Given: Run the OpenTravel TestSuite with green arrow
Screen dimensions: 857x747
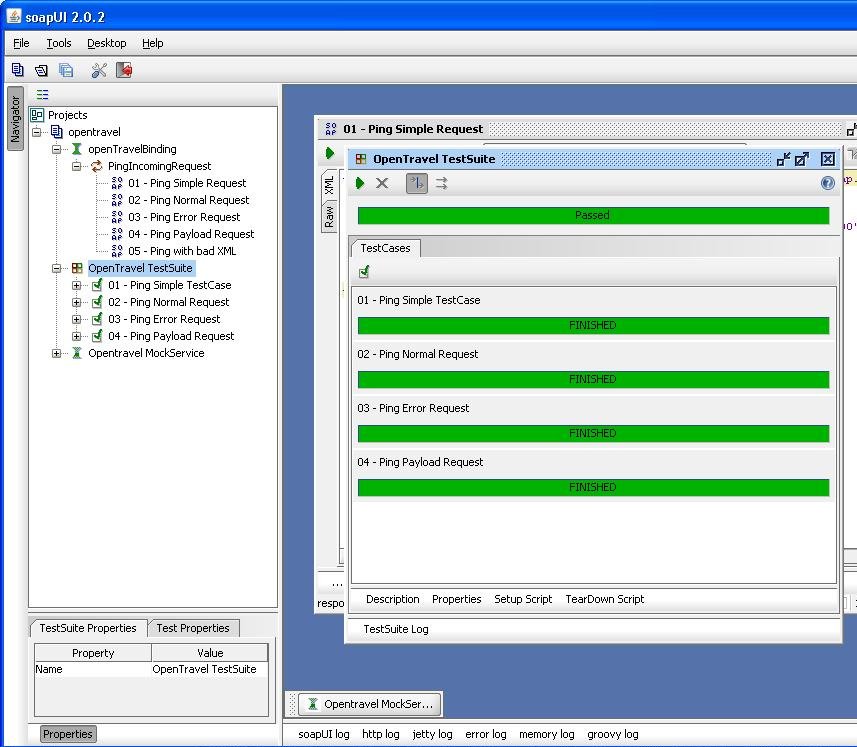Looking at the screenshot, I should point(360,183).
